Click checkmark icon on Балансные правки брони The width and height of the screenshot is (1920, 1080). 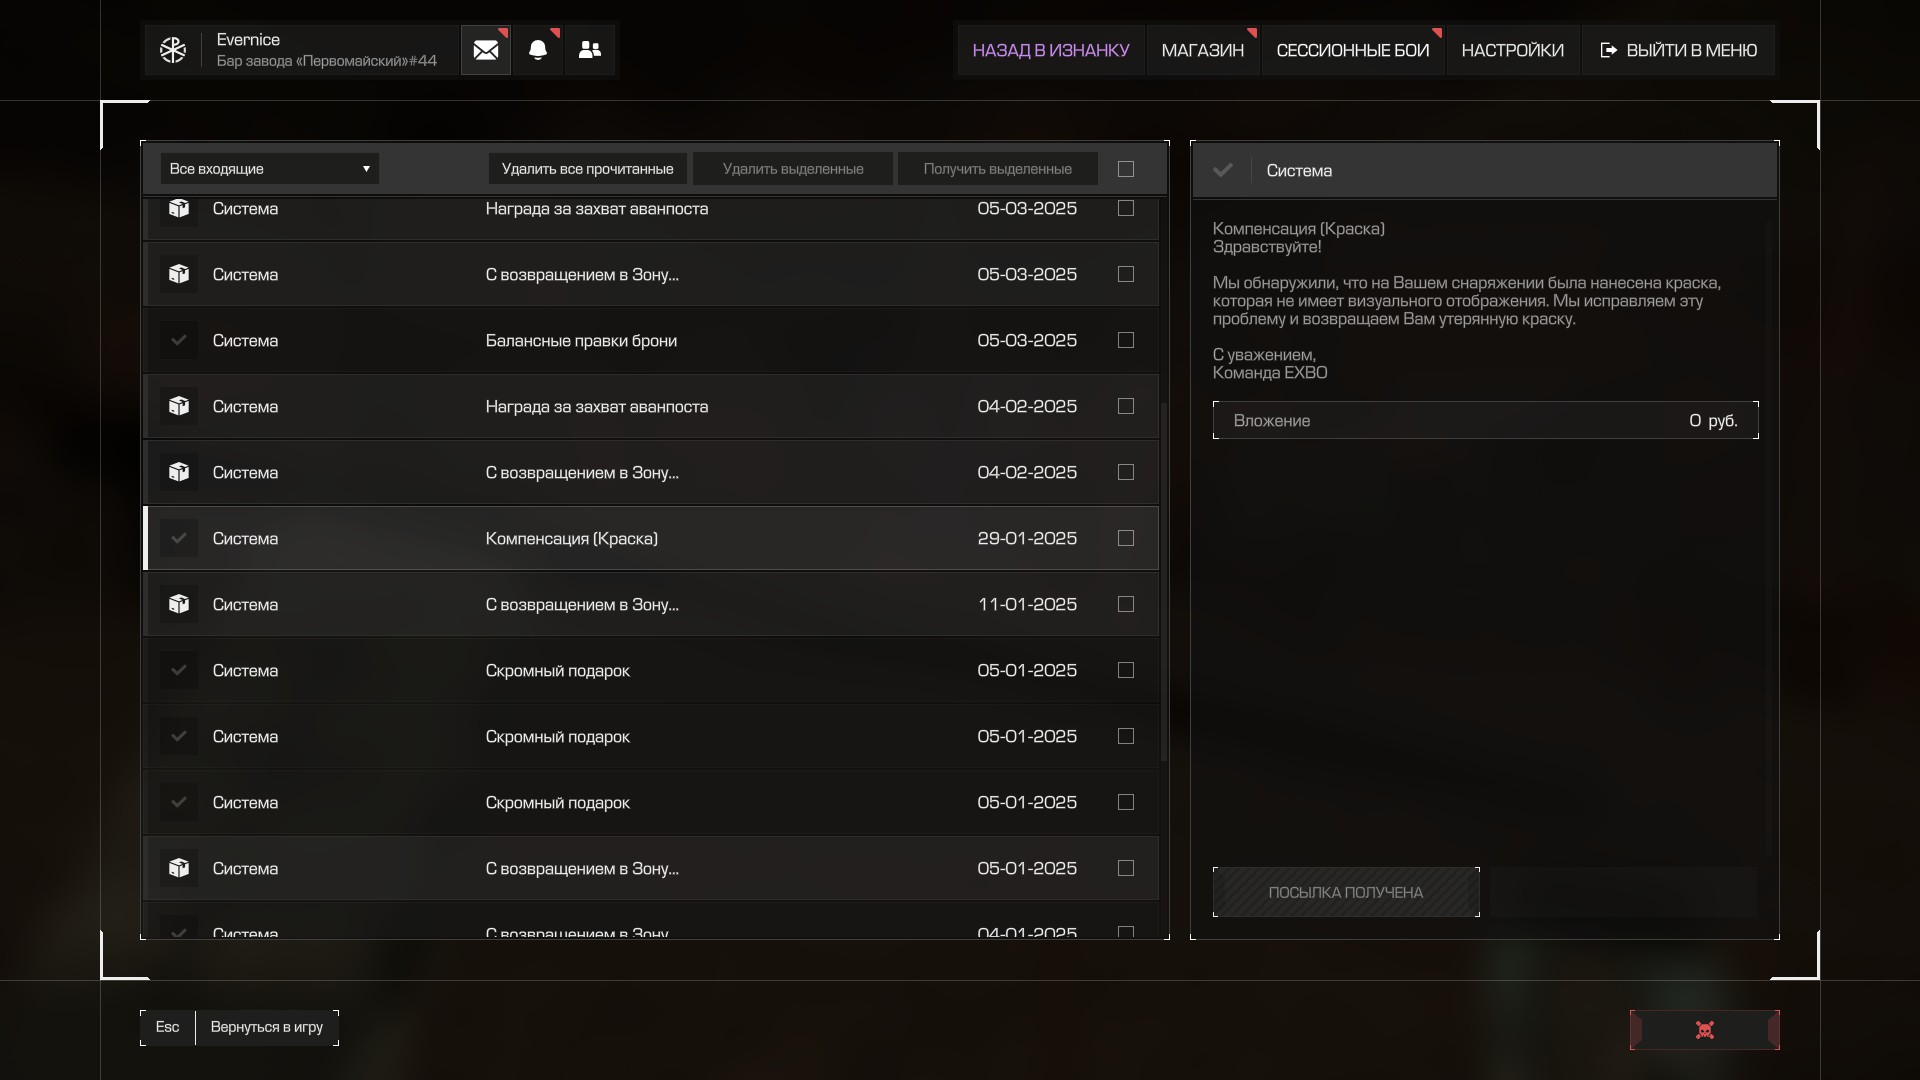tap(179, 340)
